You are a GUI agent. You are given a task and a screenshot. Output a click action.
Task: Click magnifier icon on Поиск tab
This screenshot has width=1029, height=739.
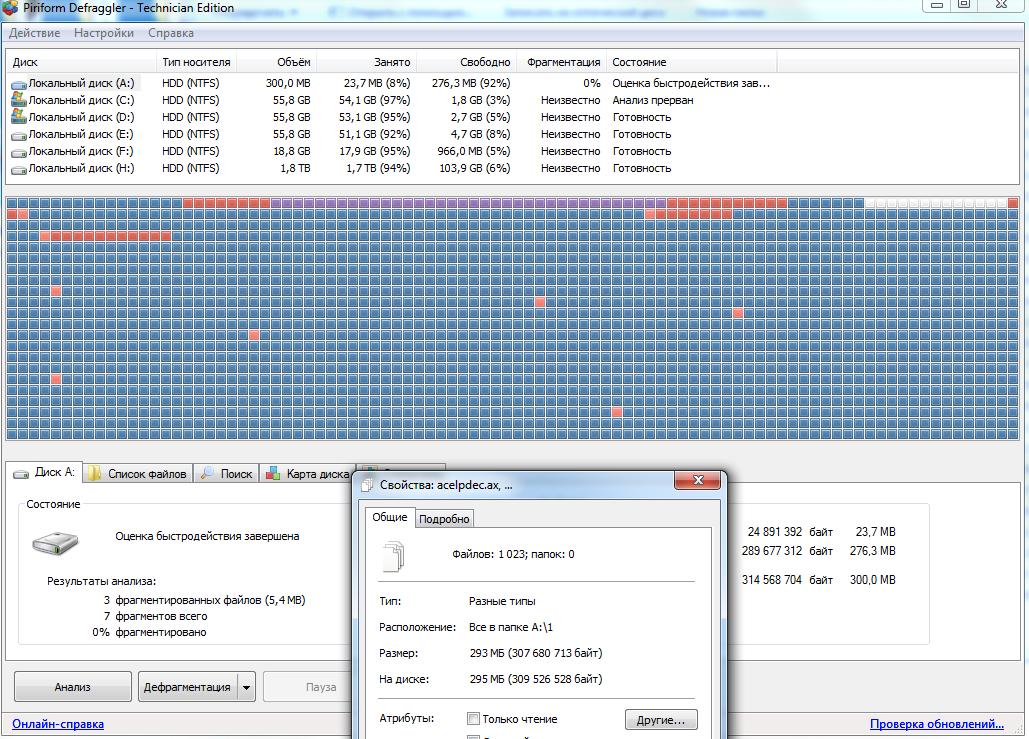(207, 473)
